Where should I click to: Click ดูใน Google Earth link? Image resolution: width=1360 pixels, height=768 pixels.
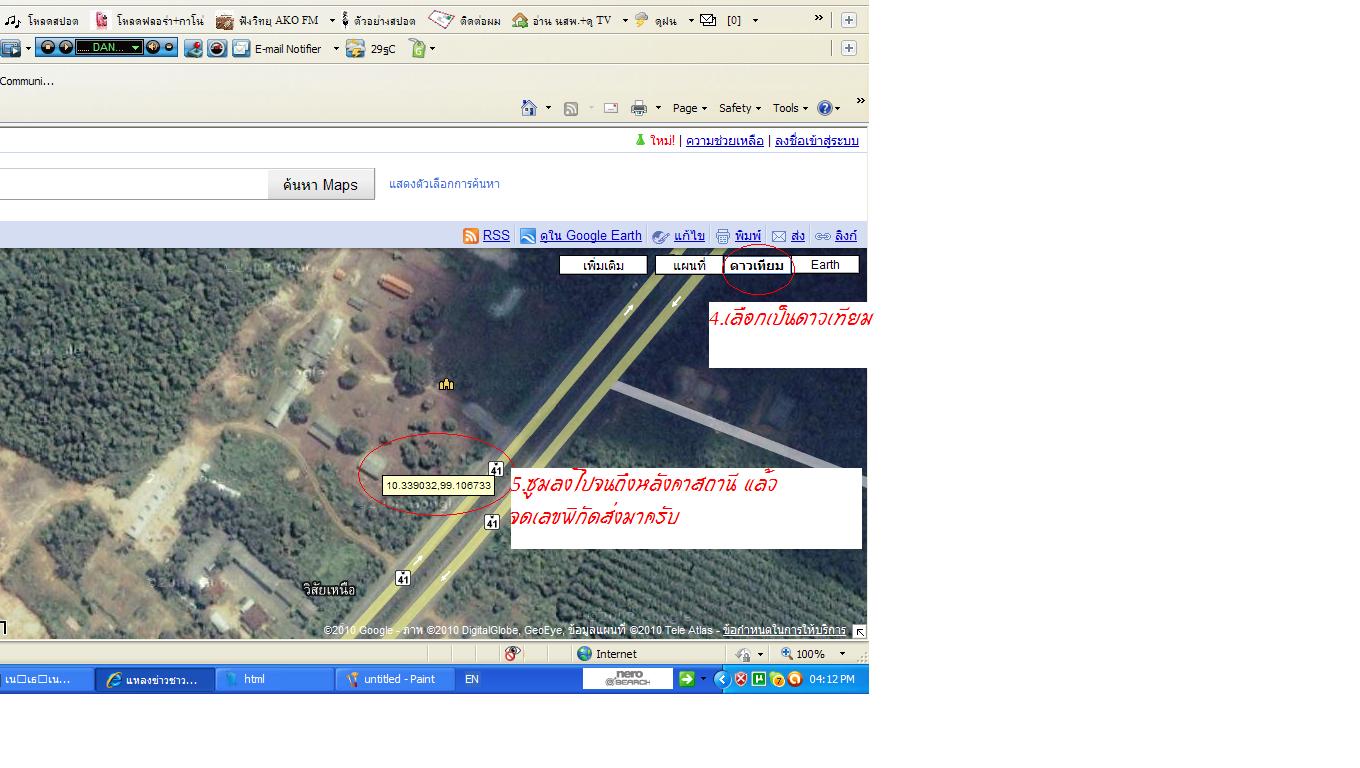[590, 236]
